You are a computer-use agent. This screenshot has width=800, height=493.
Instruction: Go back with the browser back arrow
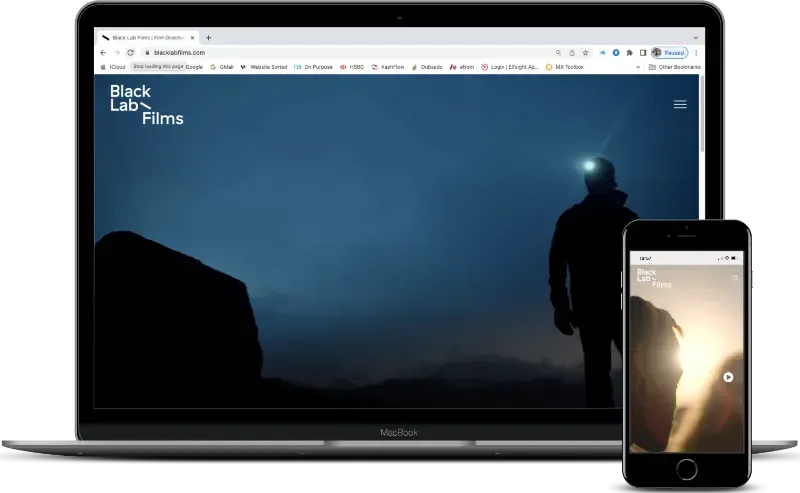coord(104,53)
